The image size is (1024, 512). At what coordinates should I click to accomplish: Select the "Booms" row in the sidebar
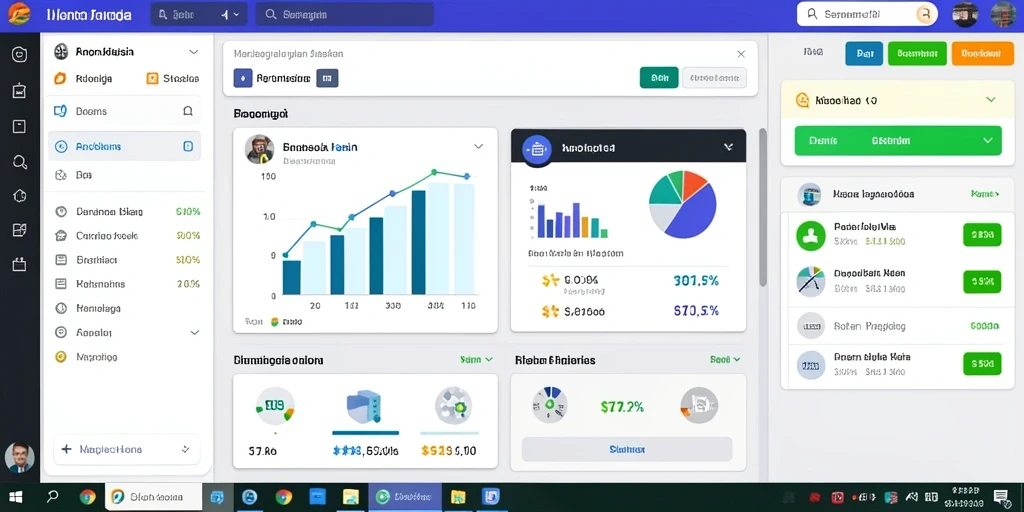point(125,111)
